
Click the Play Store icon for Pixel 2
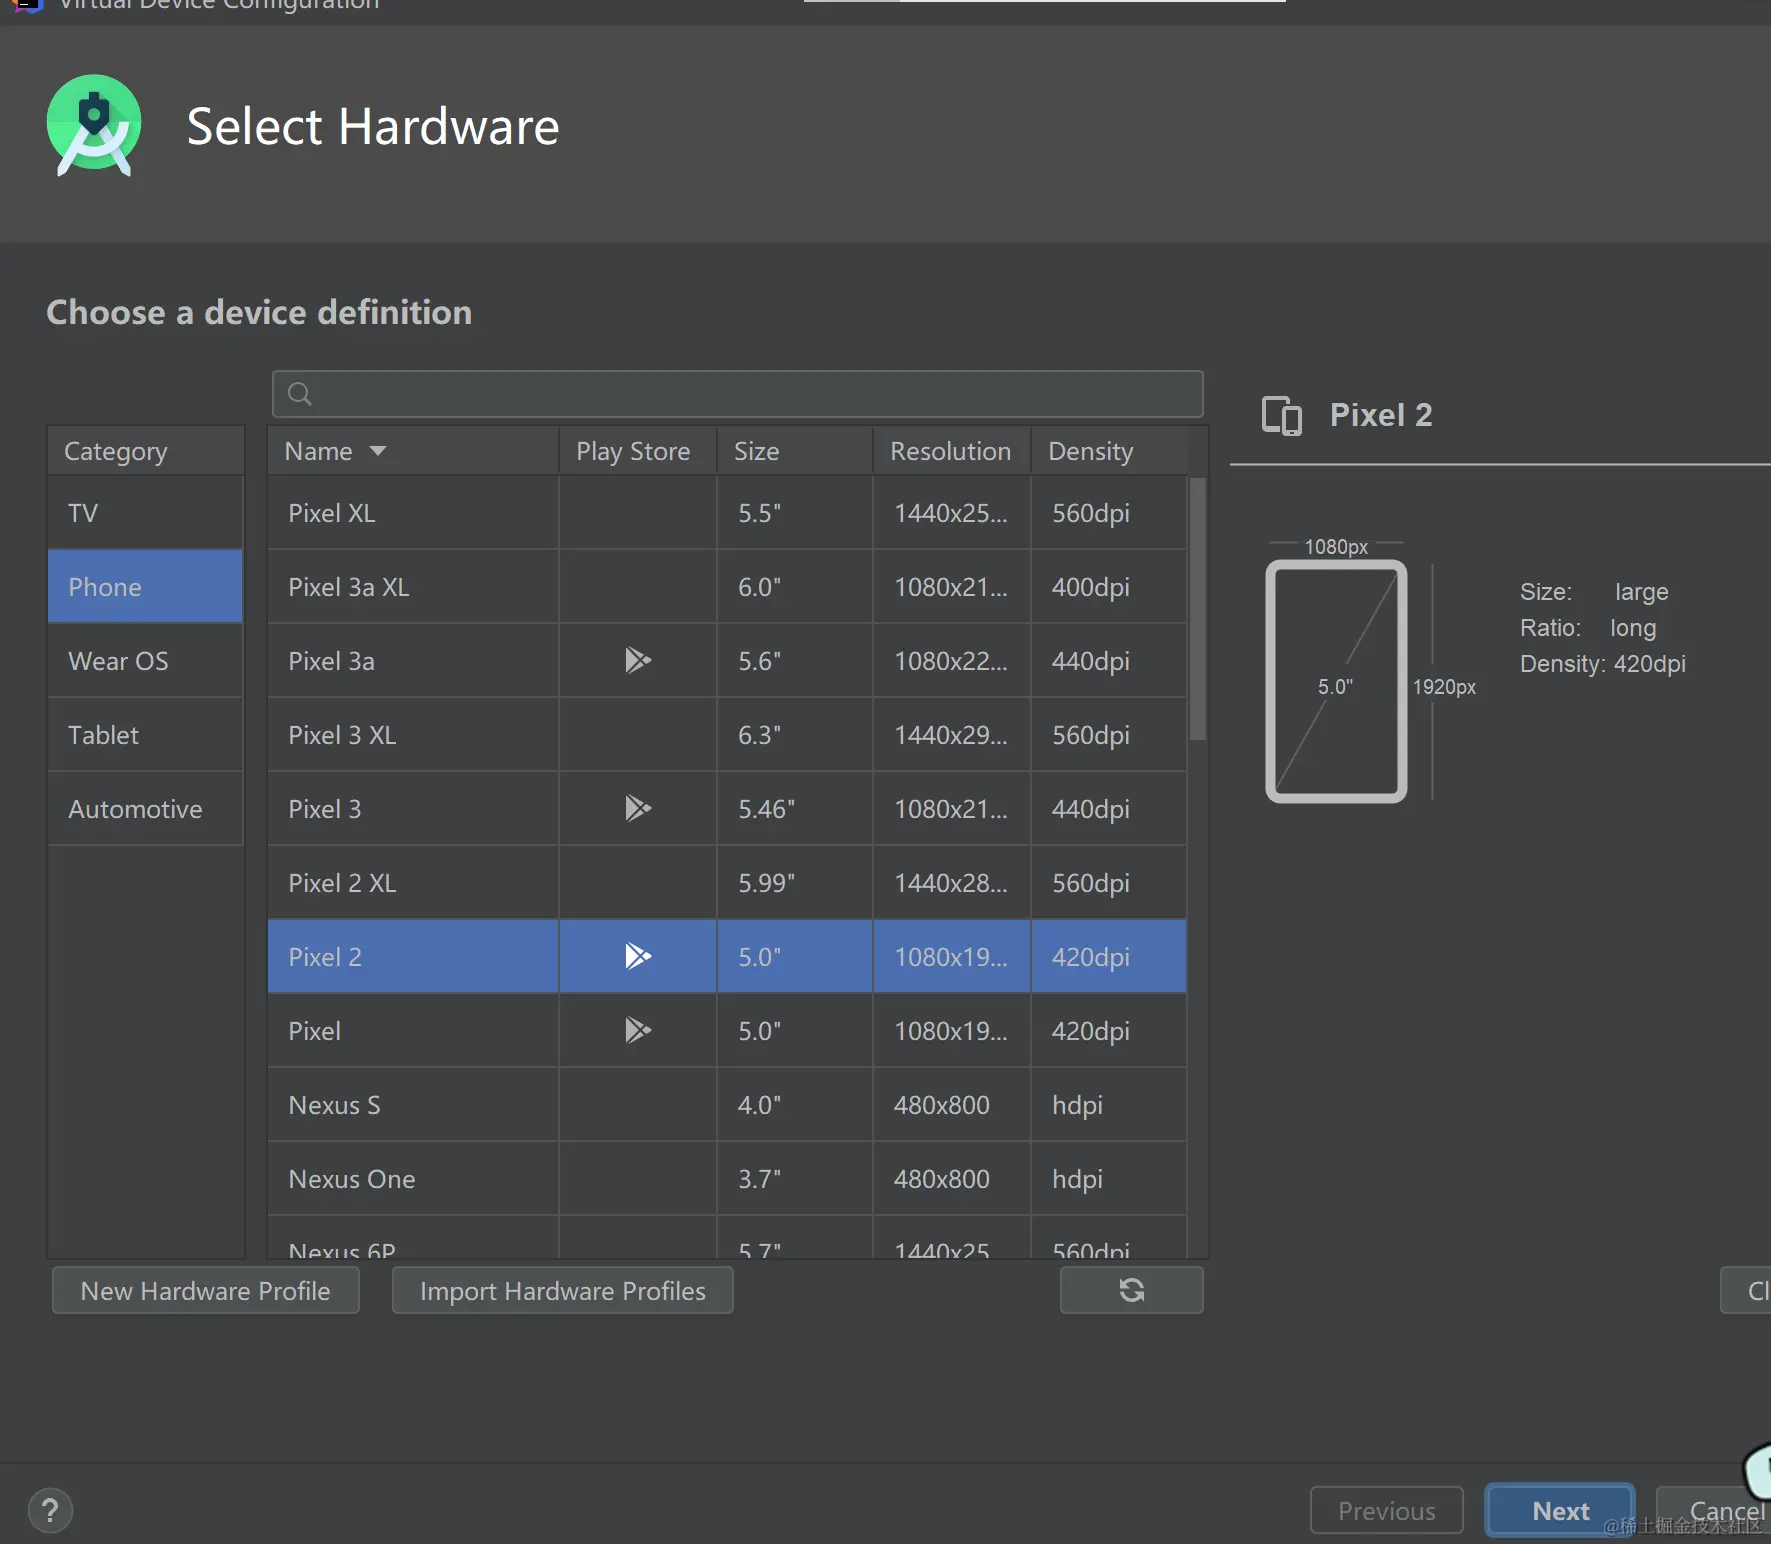638,956
